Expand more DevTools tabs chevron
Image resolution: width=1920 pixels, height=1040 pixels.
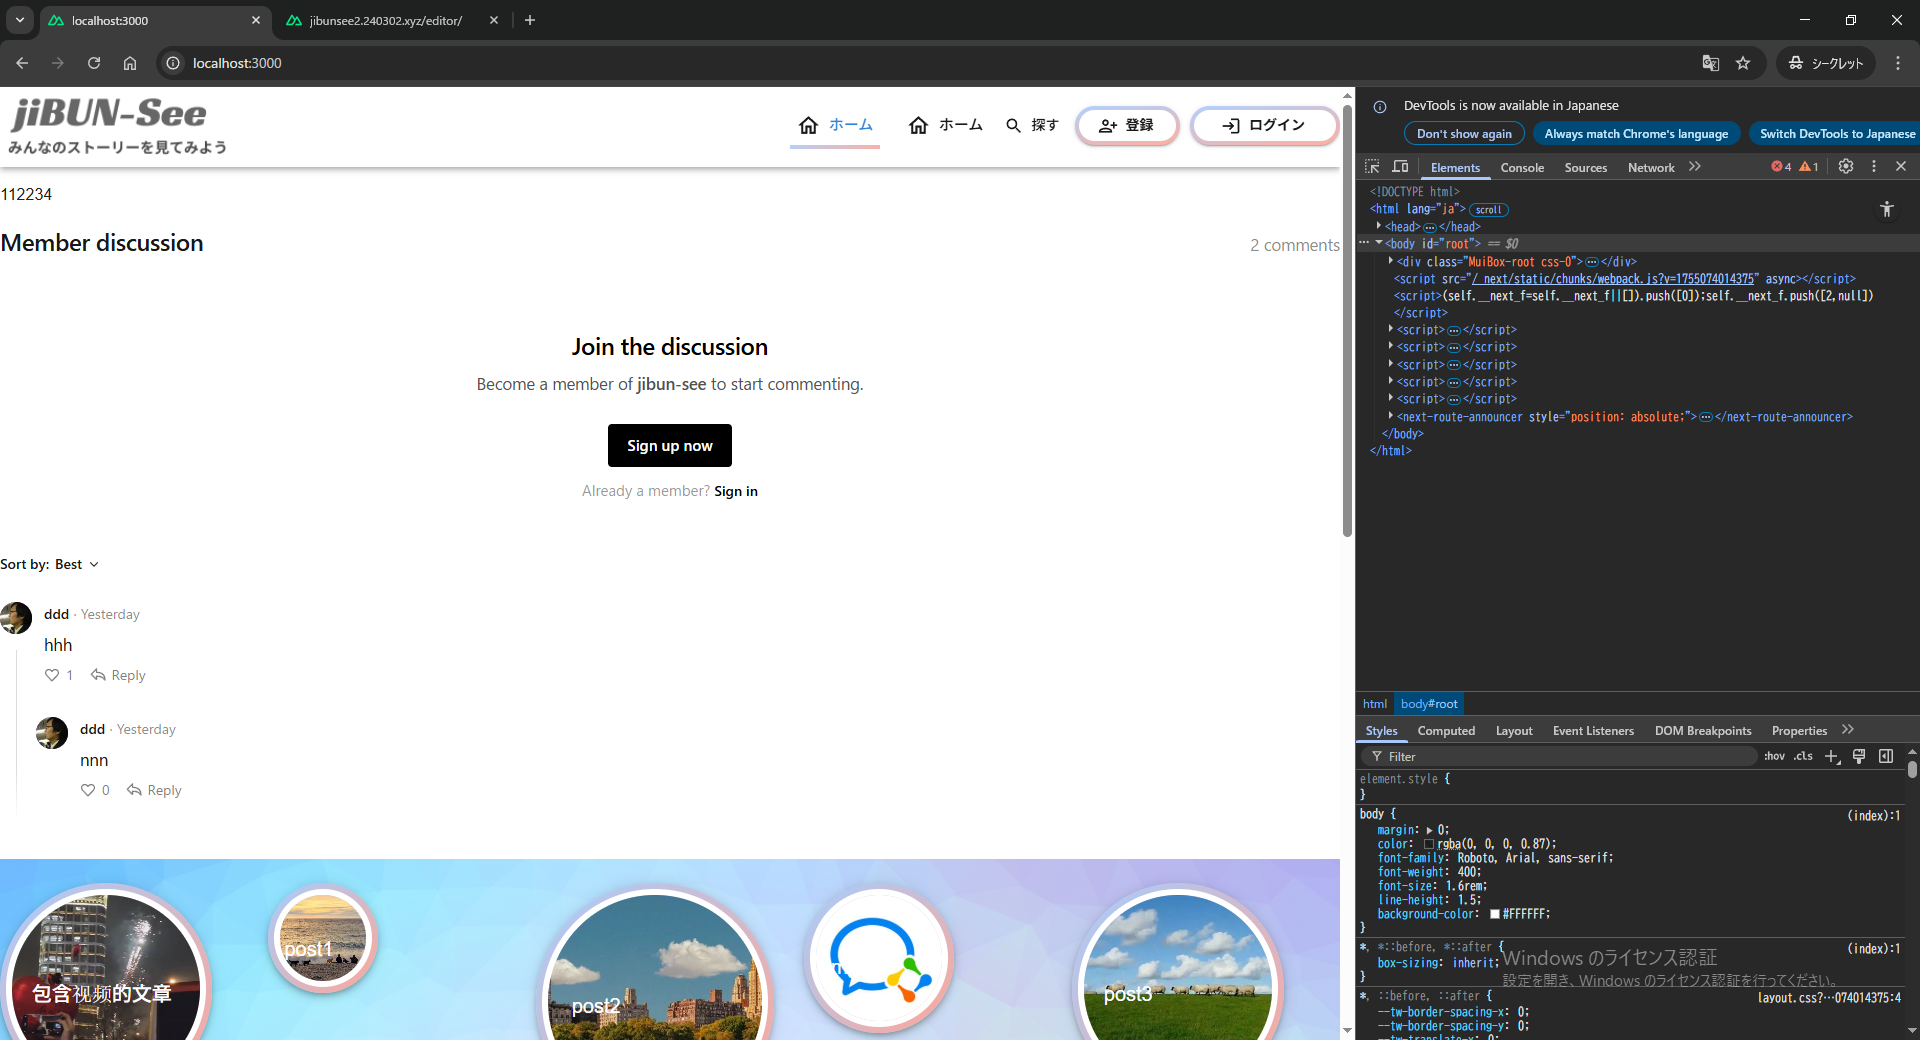(1695, 167)
